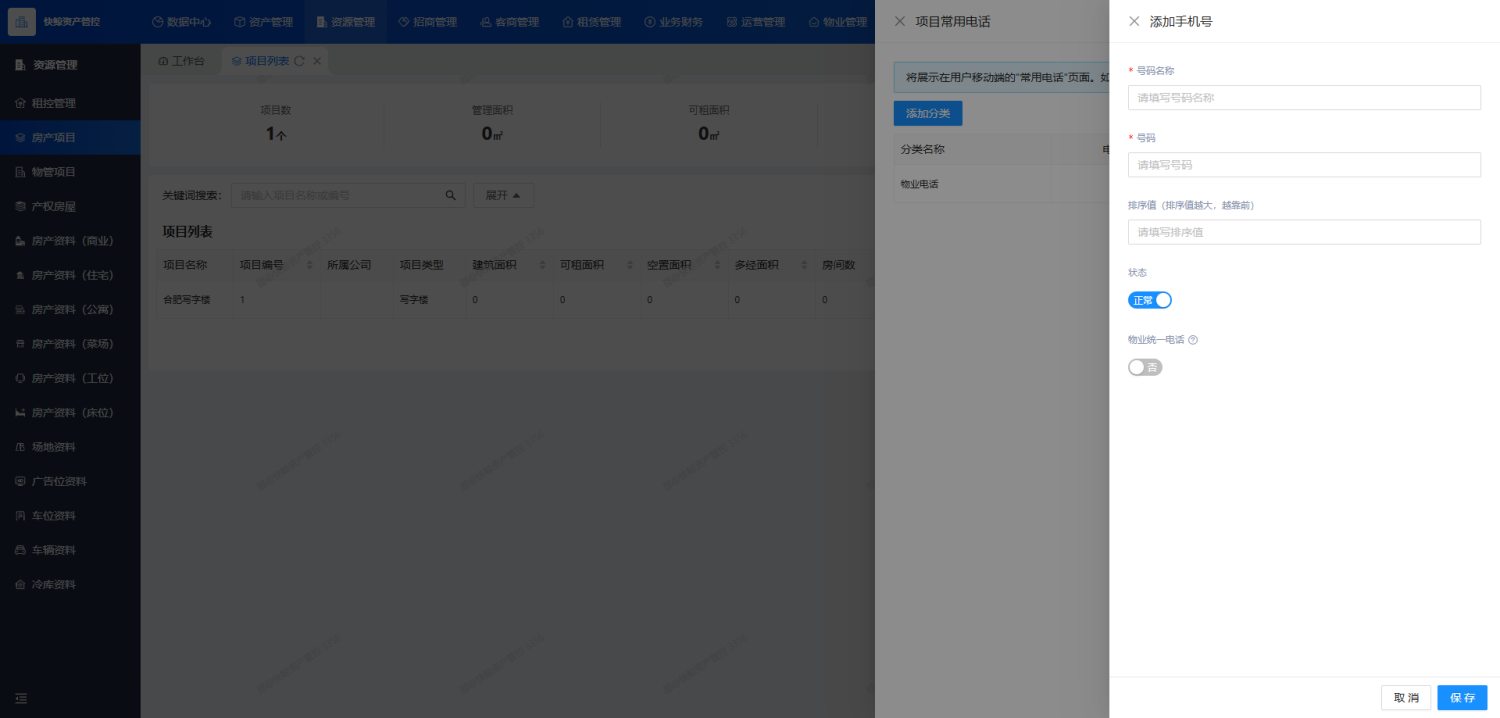Click the search magnifier in keyword field
Image resolution: width=1500 pixels, height=718 pixels.
click(451, 195)
